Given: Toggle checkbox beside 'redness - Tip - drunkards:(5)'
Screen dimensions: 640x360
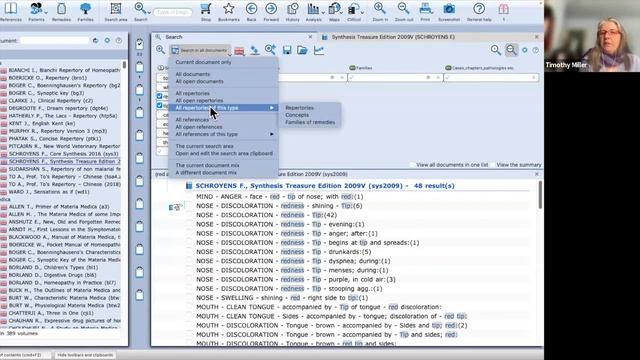Looking at the screenshot, I should pos(189,252).
